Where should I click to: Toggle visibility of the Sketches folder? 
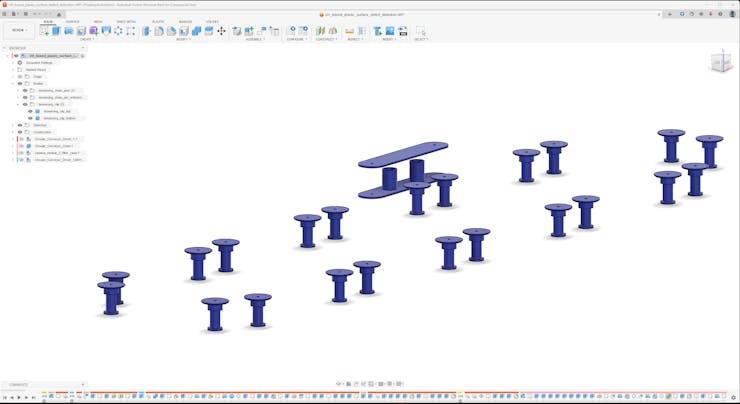20,125
